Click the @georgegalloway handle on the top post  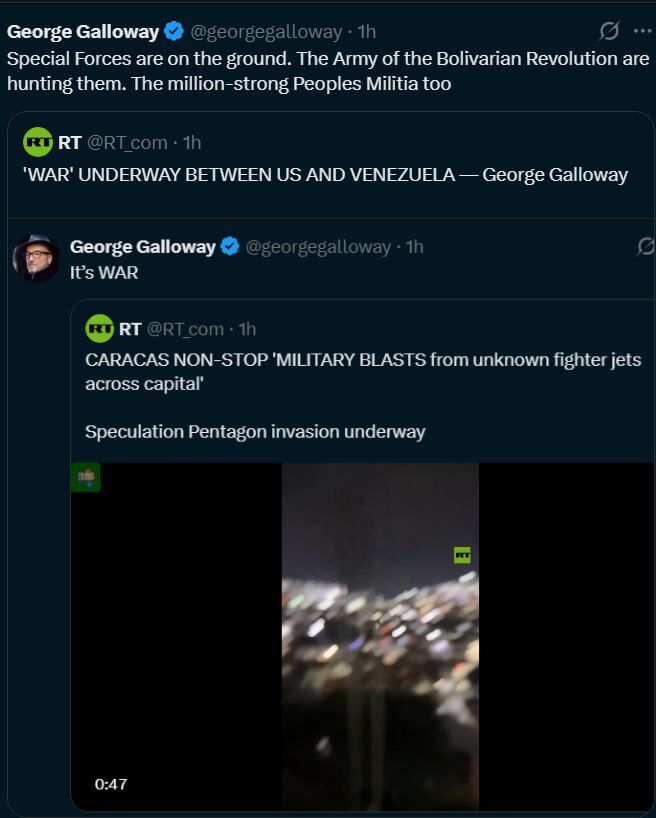point(266,32)
